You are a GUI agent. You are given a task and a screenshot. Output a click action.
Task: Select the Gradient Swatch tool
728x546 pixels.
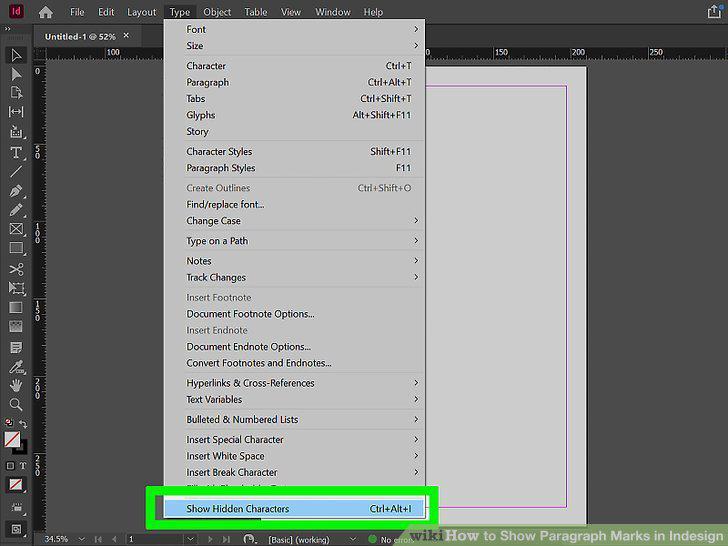click(x=16, y=308)
